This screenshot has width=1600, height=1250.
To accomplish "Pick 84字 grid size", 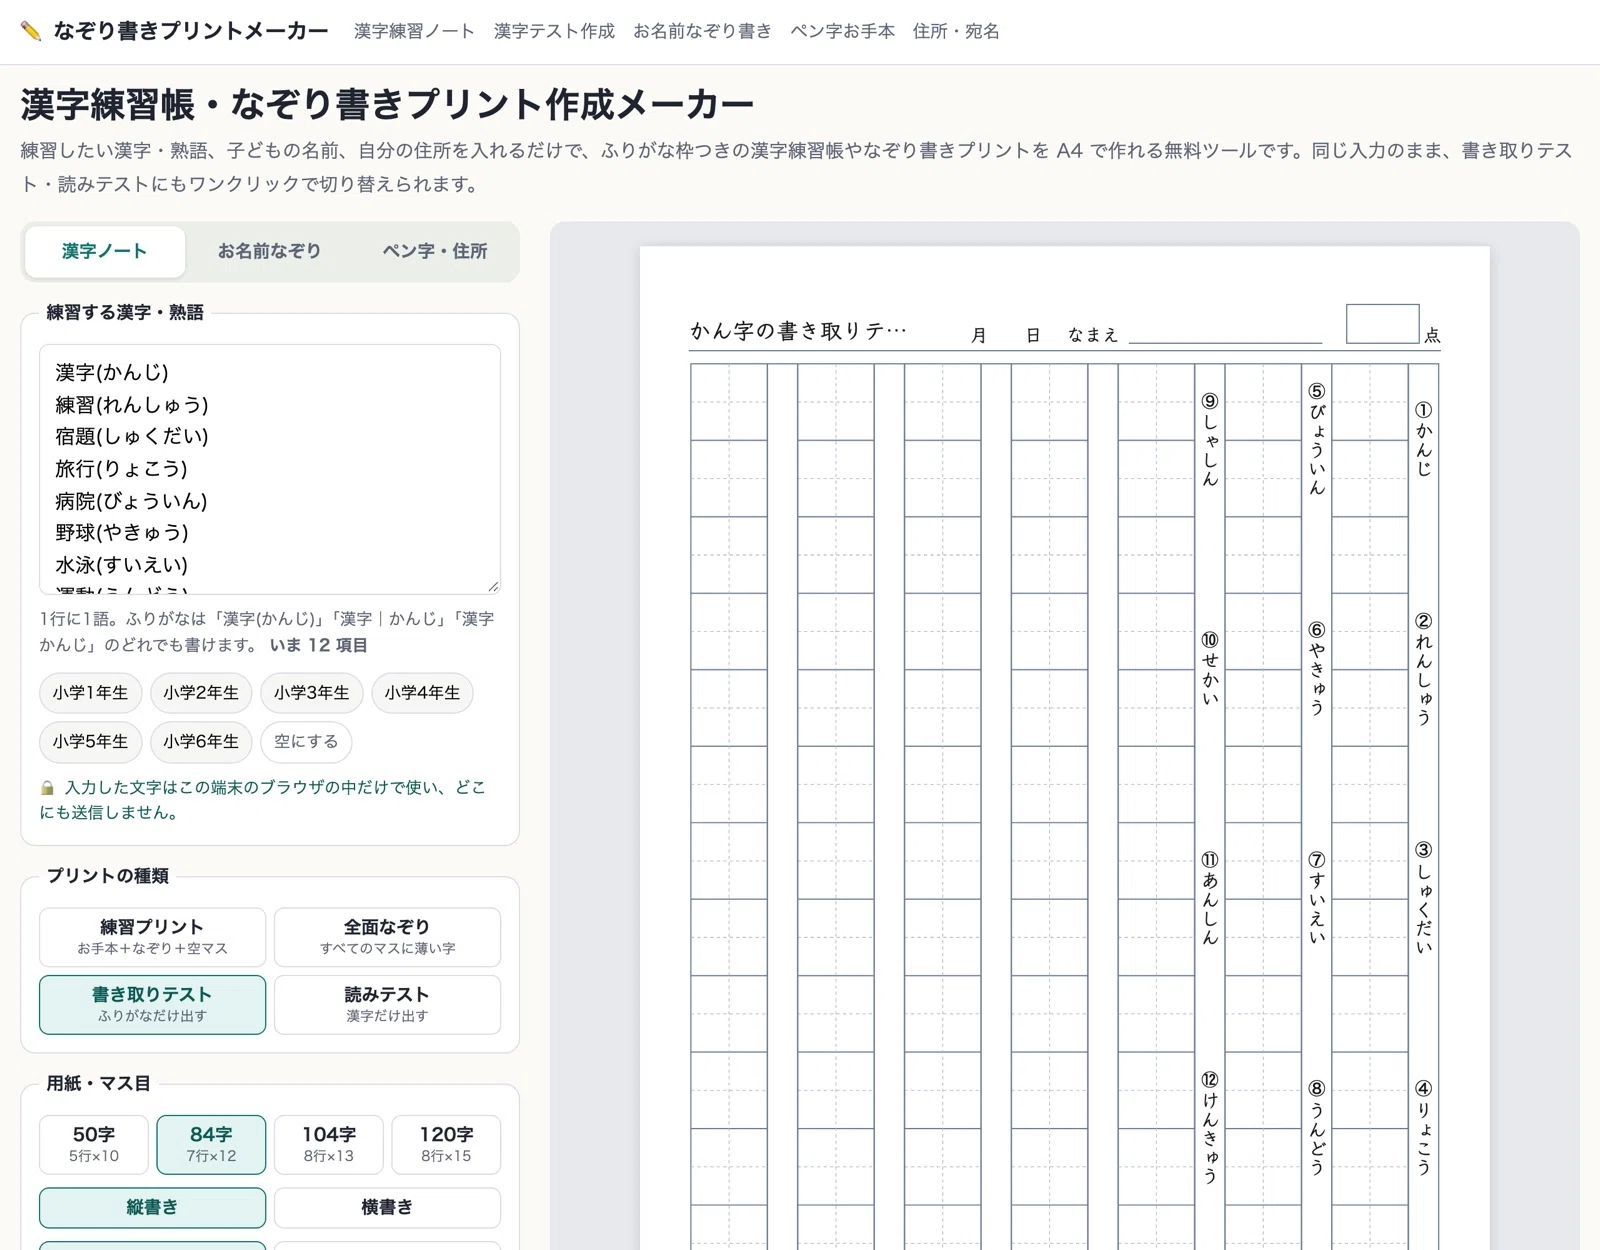I will [x=211, y=1145].
